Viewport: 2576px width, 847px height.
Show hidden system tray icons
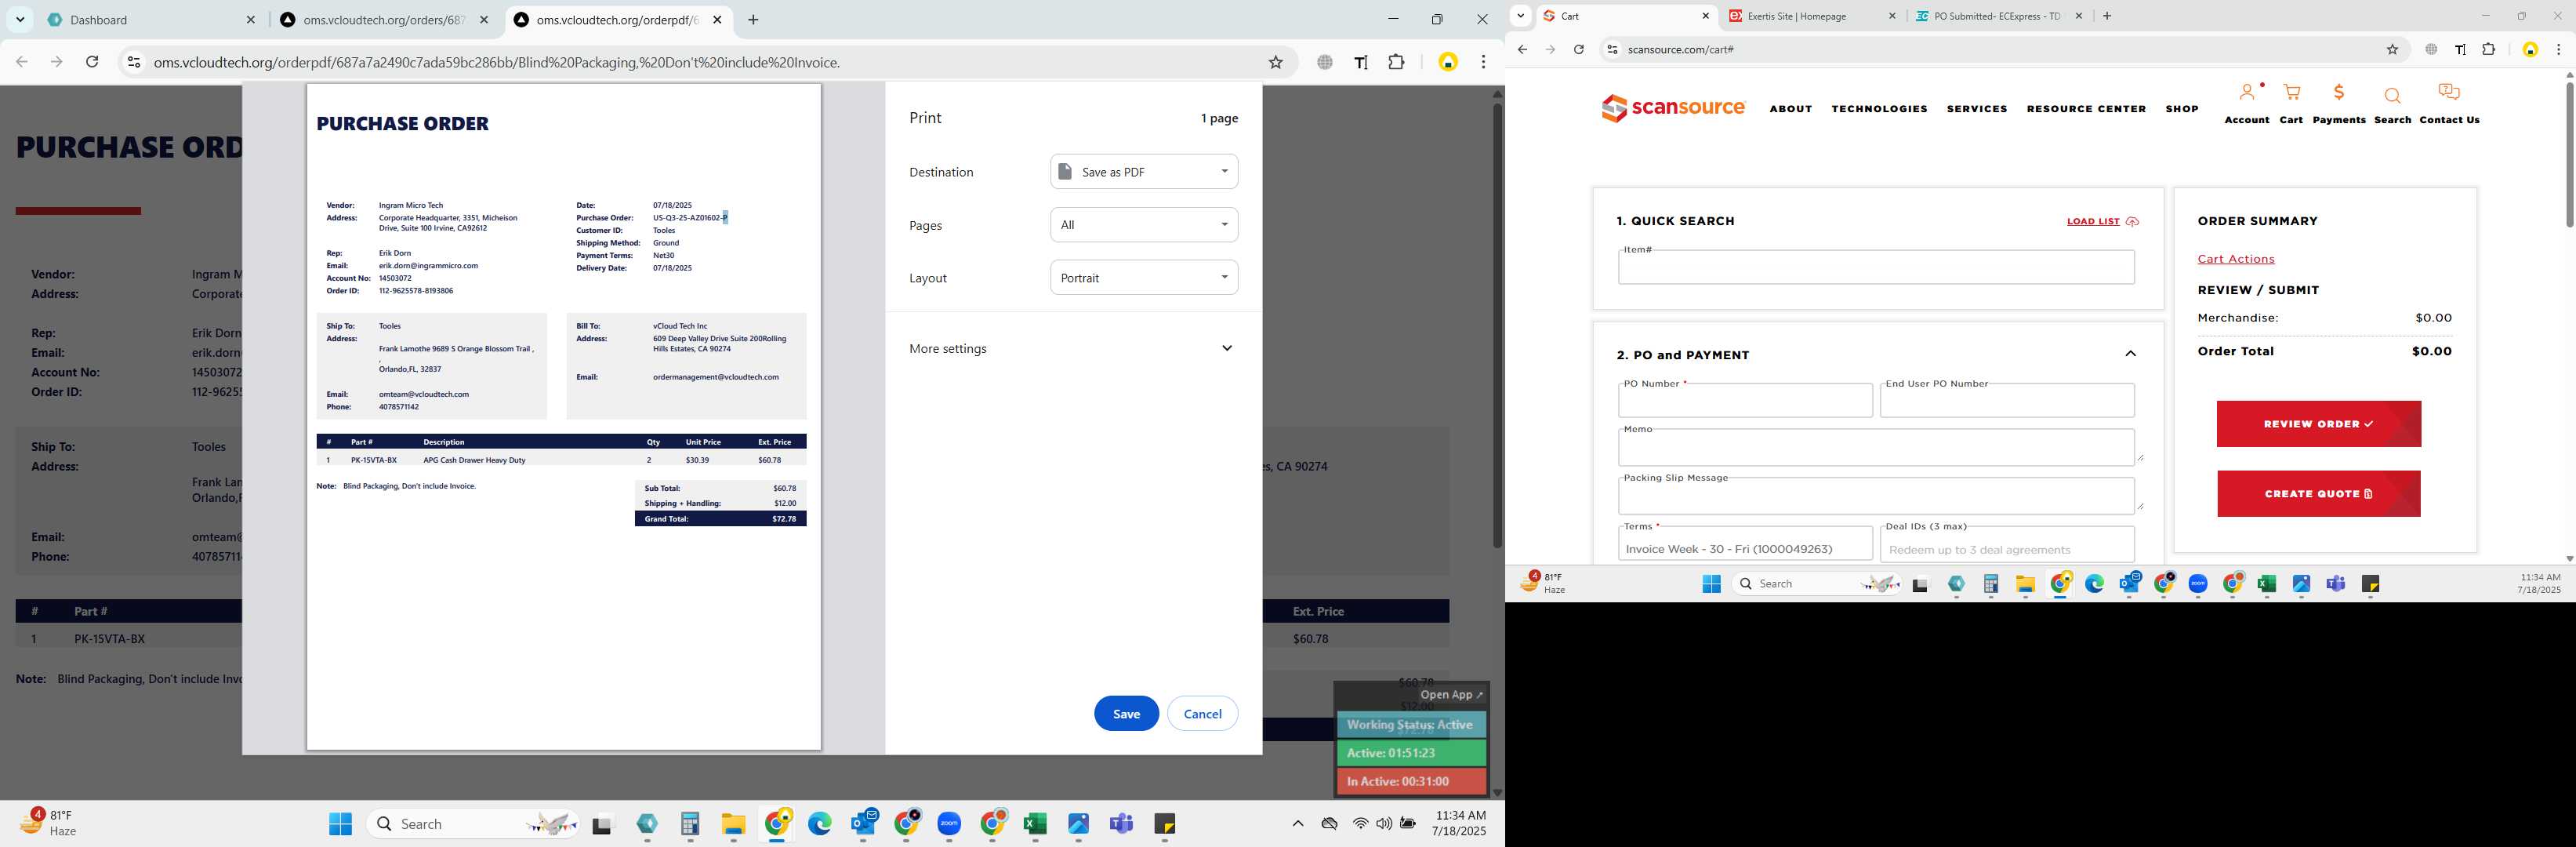pos(1297,824)
